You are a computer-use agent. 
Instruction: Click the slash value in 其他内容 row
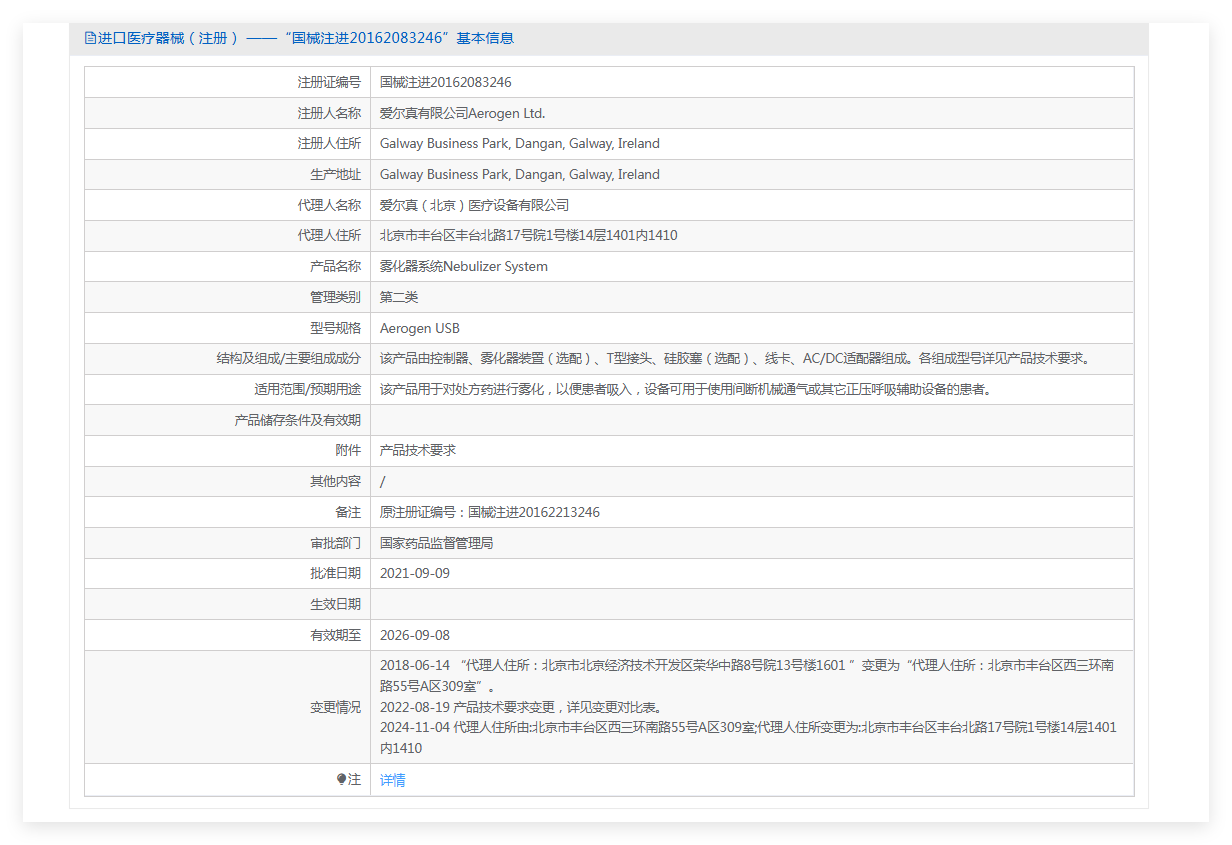pyautogui.click(x=383, y=482)
